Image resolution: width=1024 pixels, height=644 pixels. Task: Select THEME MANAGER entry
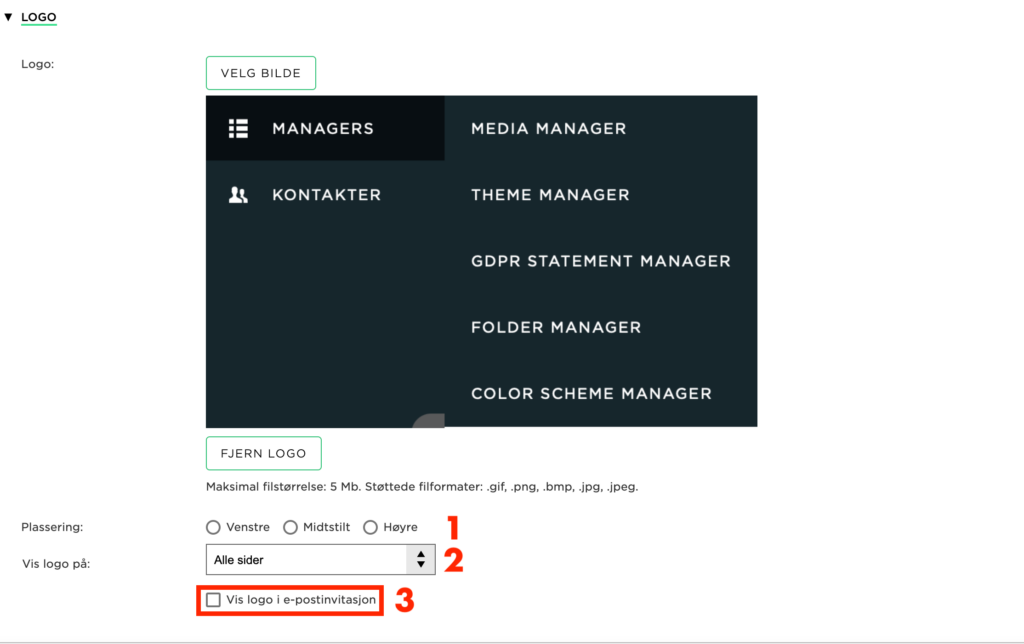(550, 195)
